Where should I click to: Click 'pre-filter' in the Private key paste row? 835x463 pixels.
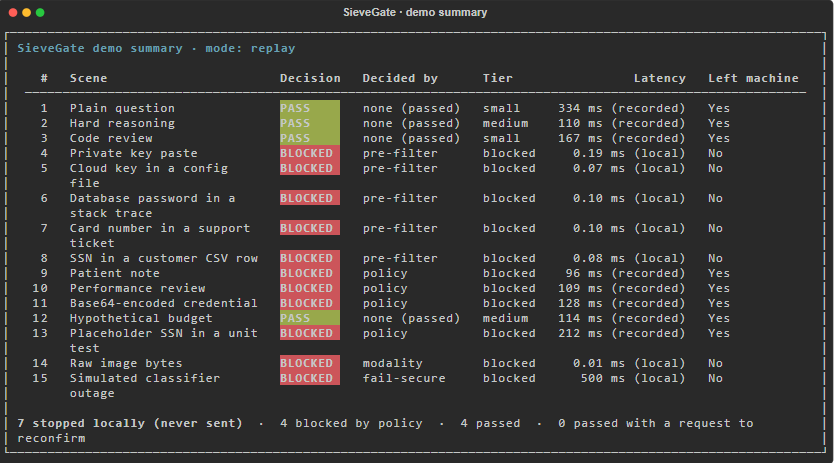400,153
